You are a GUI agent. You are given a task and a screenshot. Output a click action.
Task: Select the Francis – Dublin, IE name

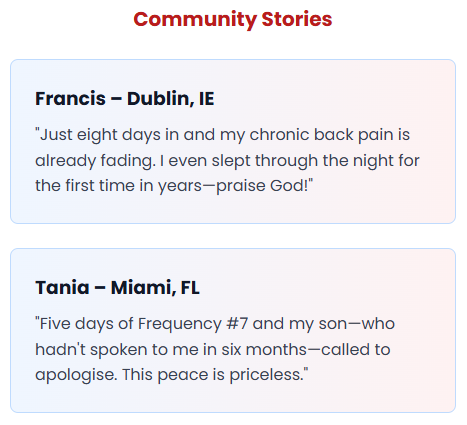point(125,99)
